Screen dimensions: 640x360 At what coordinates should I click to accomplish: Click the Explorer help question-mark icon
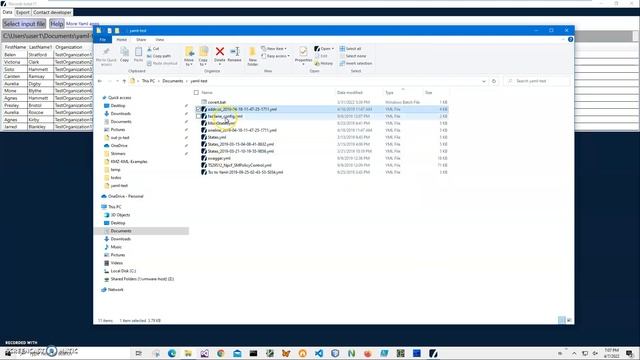tap(570, 40)
